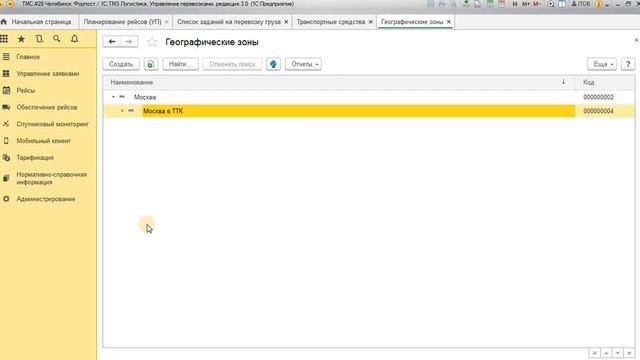Open the Еще dropdown menu
This screenshot has width=640, height=360.
click(x=602, y=64)
